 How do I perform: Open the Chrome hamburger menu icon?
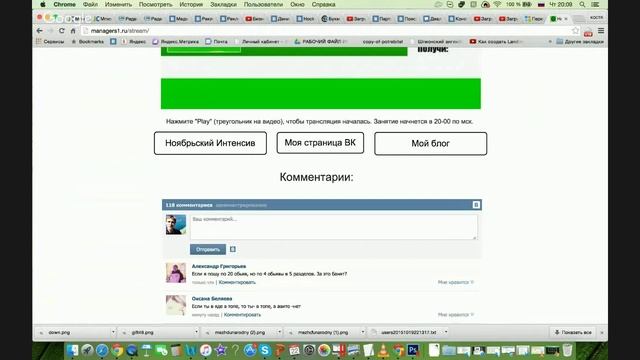tap(601, 31)
